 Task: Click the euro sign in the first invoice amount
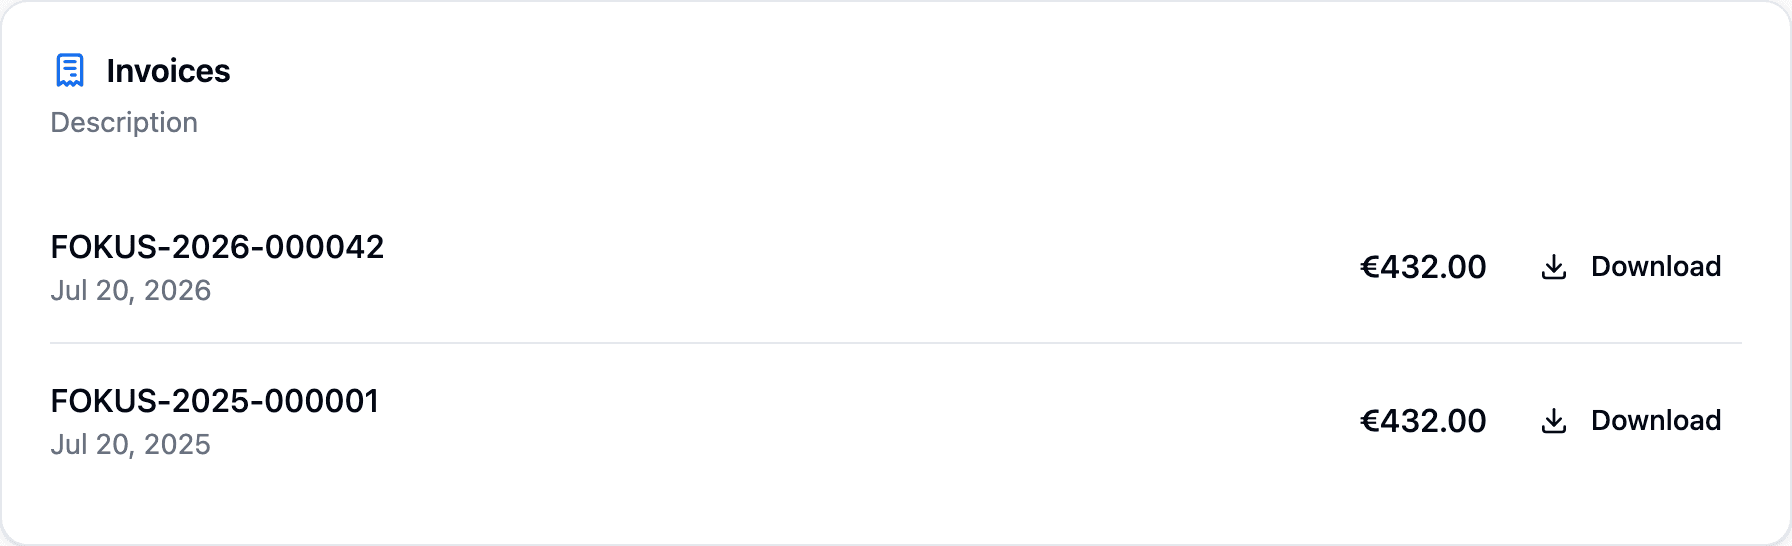[1370, 267]
